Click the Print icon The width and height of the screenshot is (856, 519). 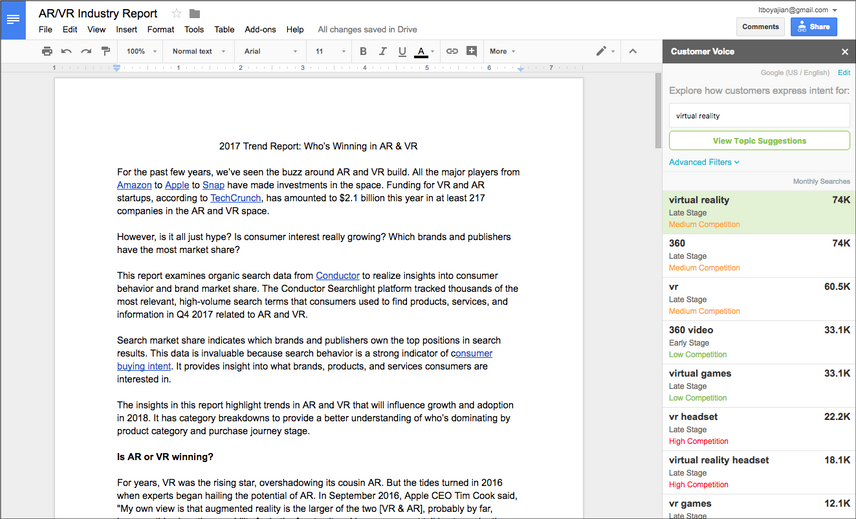(x=47, y=51)
